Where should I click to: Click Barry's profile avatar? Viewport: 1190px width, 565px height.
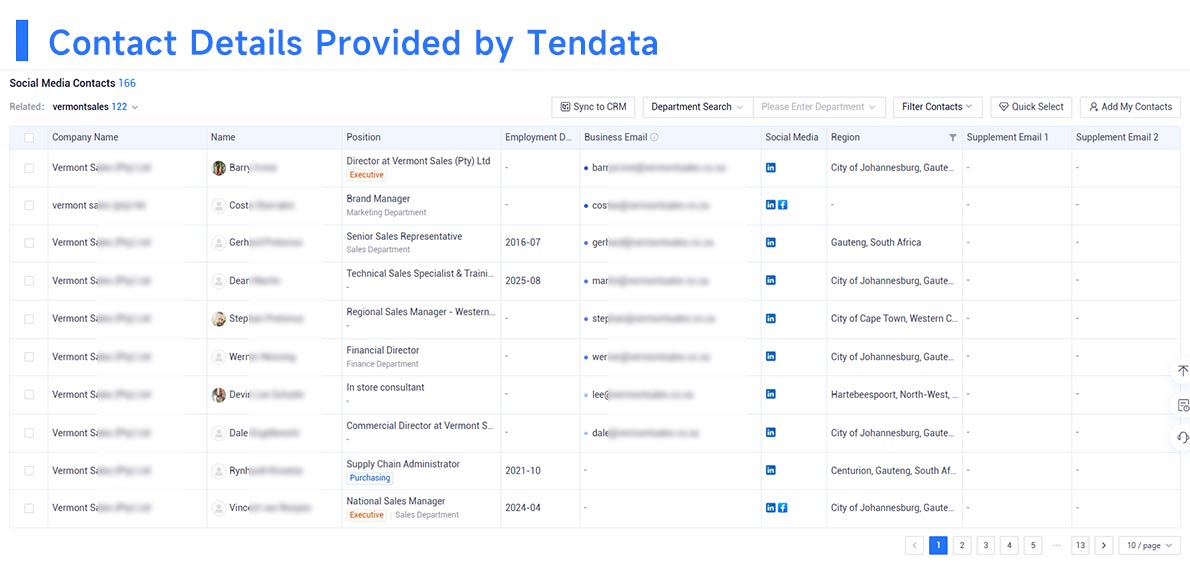tap(219, 168)
